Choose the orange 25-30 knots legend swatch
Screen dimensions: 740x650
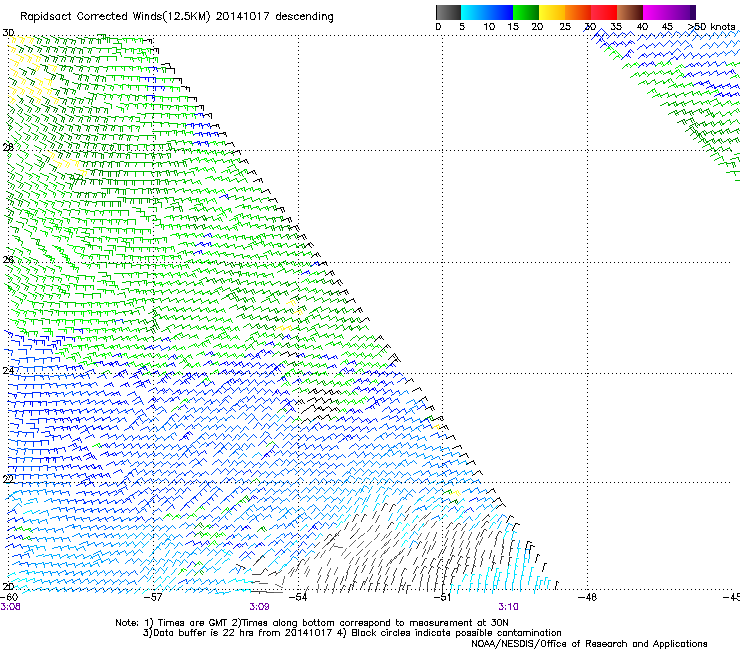pyautogui.click(x=578, y=12)
